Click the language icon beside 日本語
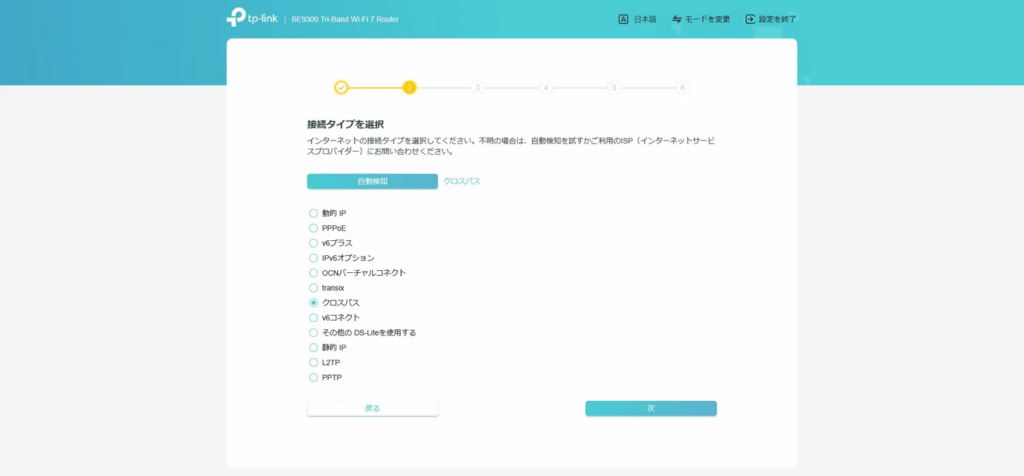The width and height of the screenshot is (1024, 476). [623, 19]
